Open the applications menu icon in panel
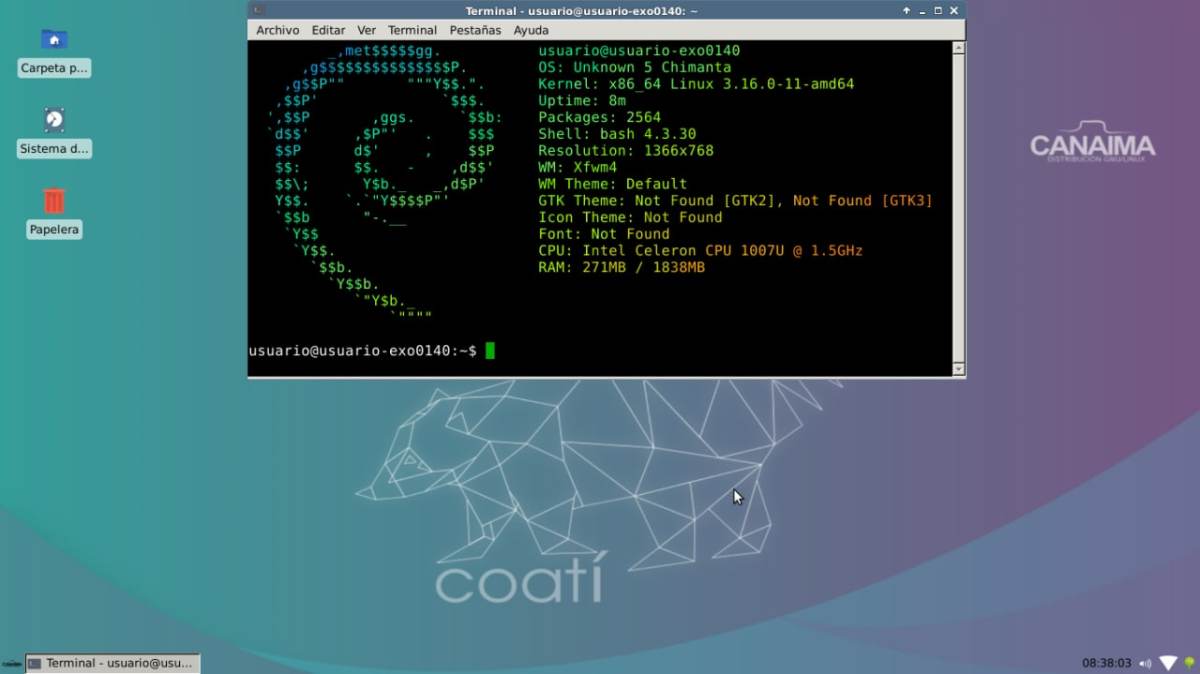The height and width of the screenshot is (674, 1200). tap(11, 663)
